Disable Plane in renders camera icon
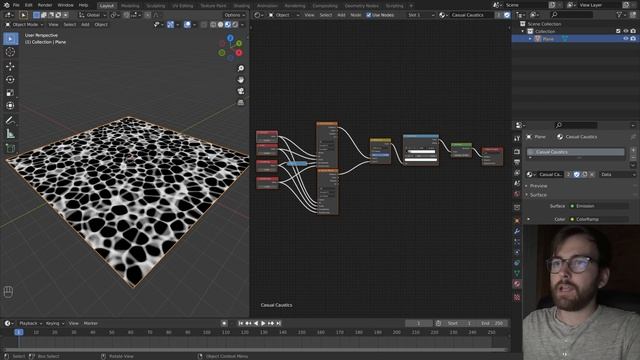 click(633, 39)
